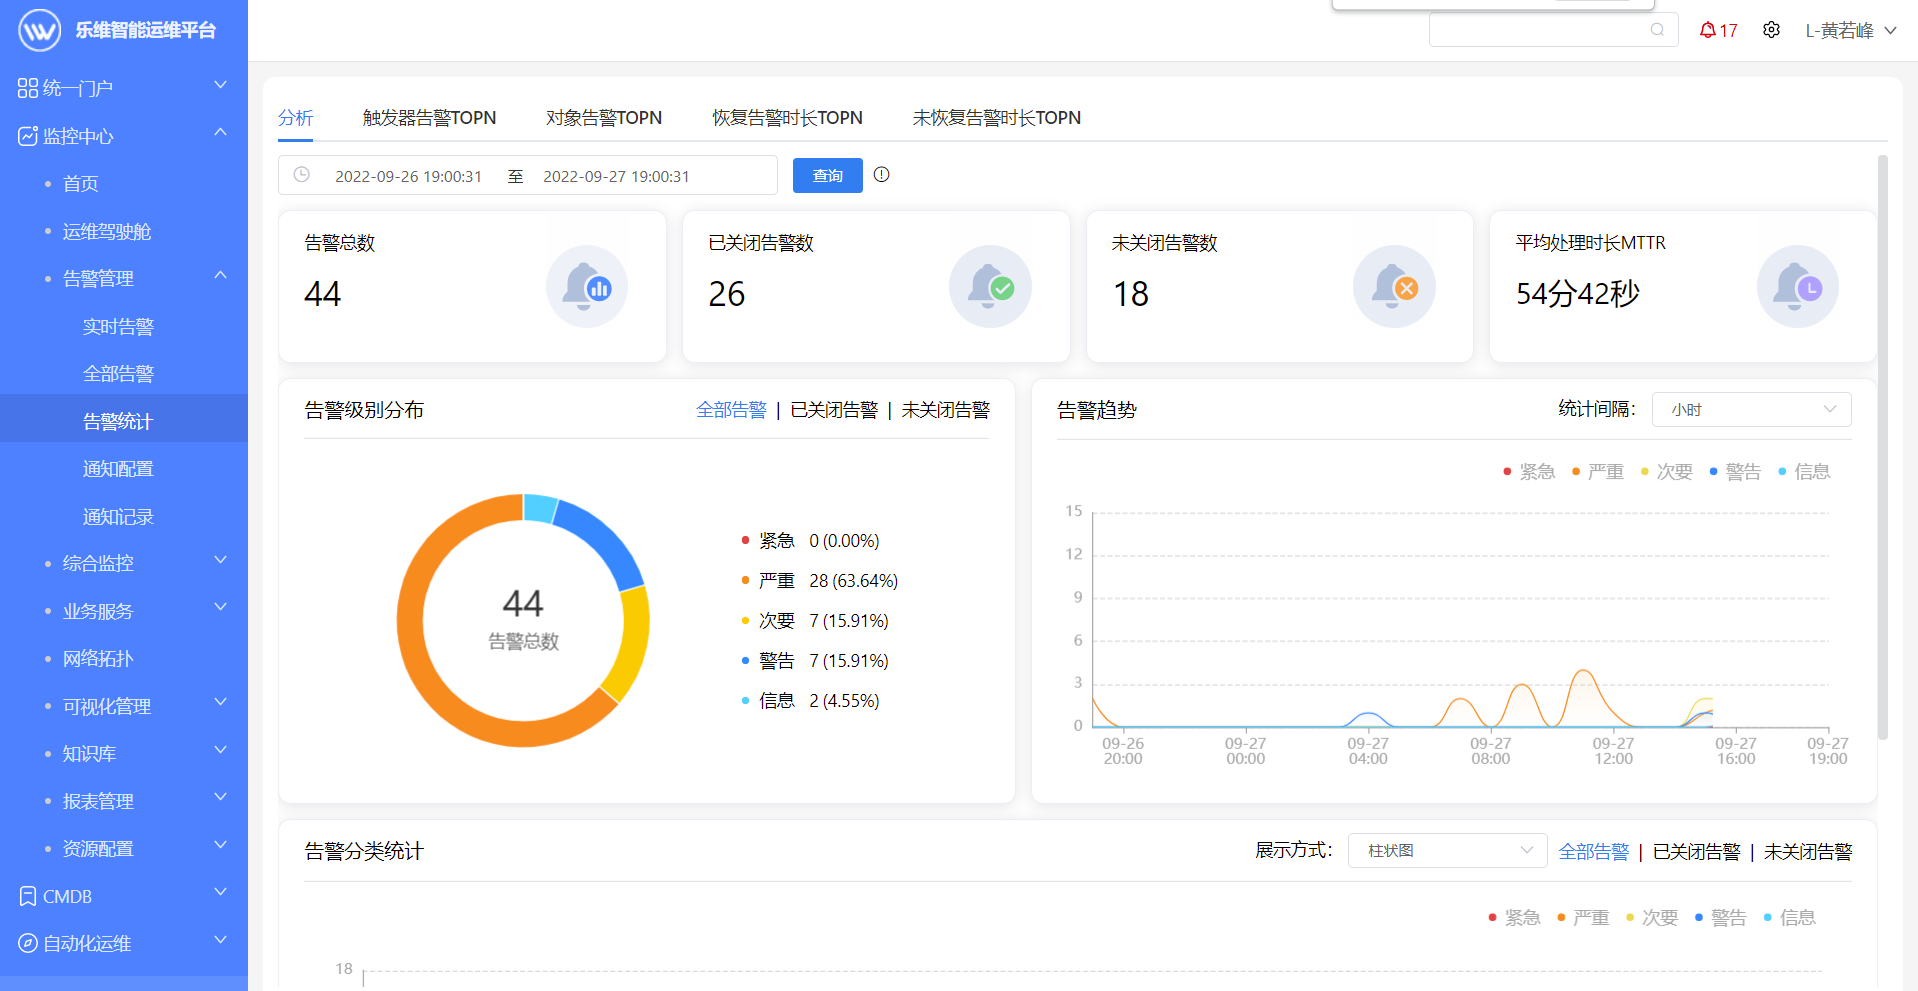Toggle 严重 legend in alert trend chart
This screenshot has width=1918, height=991.
click(x=1598, y=471)
